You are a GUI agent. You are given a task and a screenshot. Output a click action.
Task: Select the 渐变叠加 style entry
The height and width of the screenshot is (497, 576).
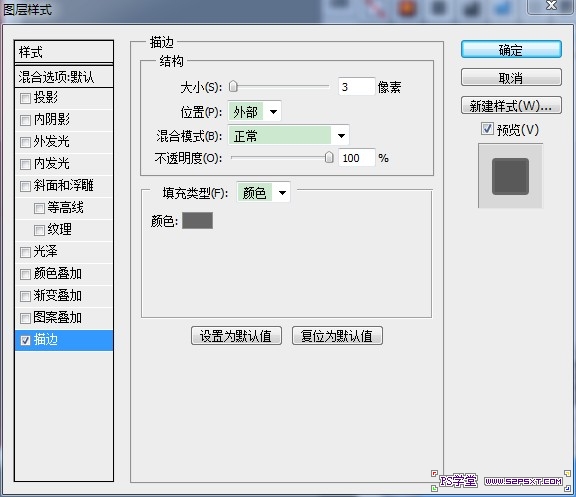point(64,296)
